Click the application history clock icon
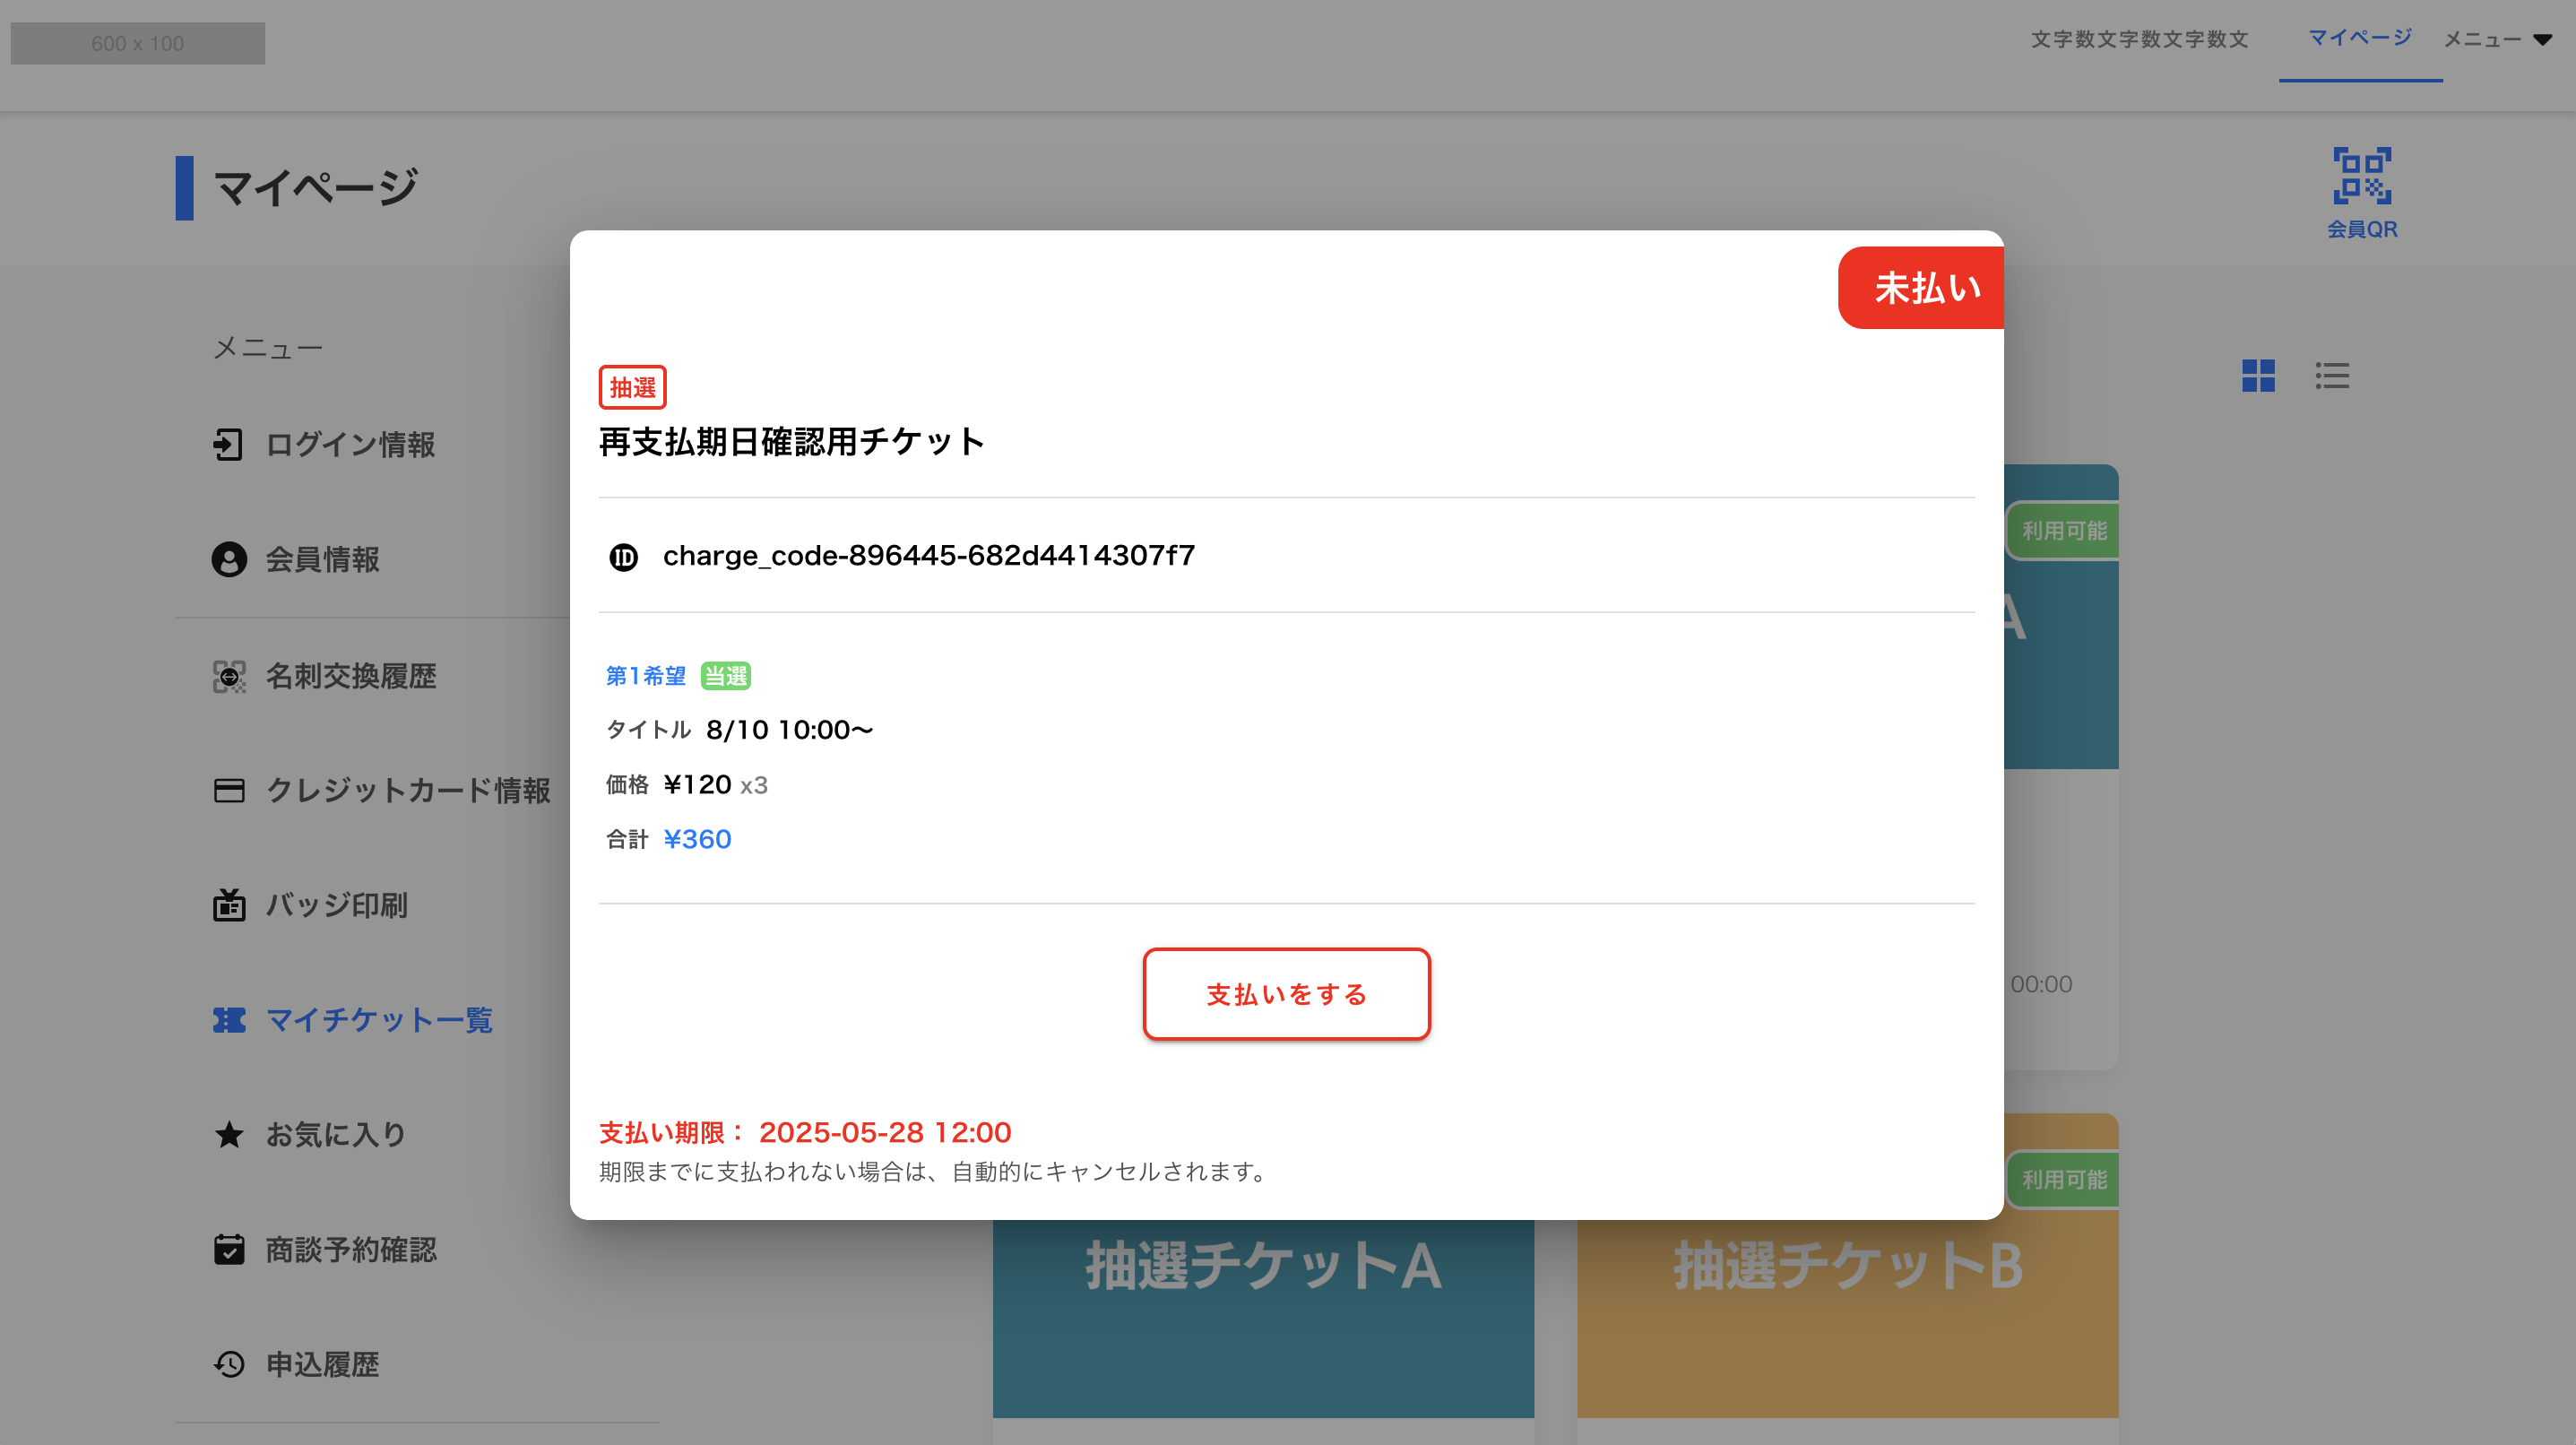This screenshot has height=1445, width=2576. pos(229,1364)
